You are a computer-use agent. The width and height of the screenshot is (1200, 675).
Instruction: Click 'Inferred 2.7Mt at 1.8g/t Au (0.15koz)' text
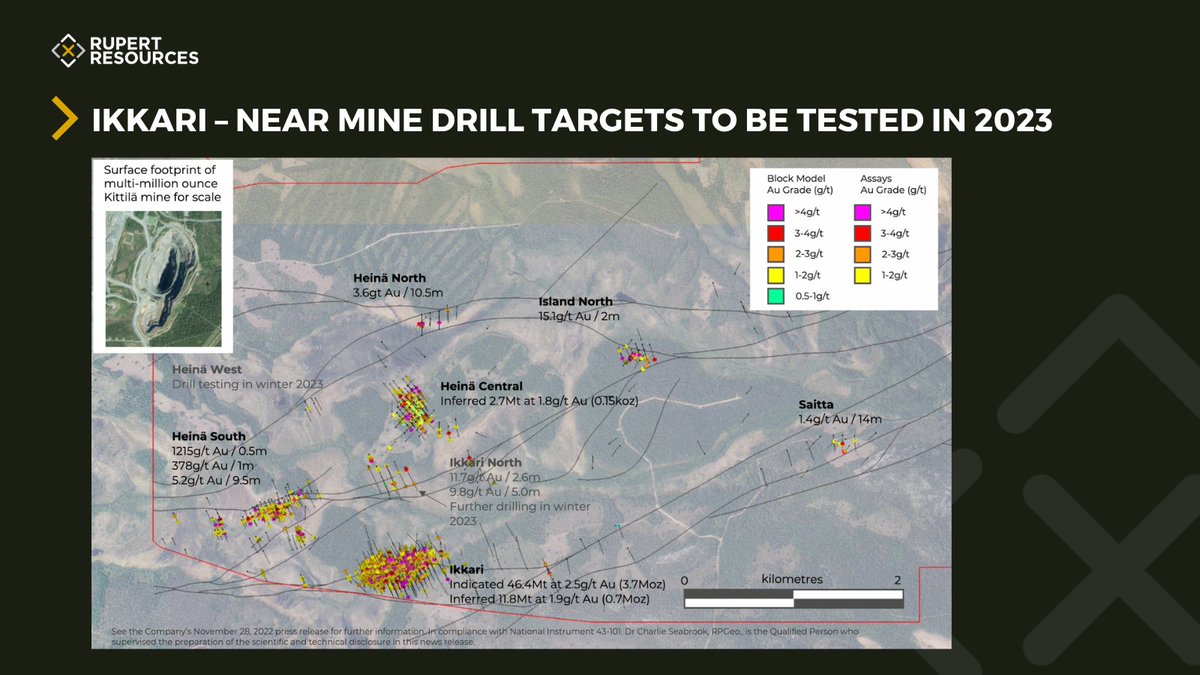click(539, 400)
